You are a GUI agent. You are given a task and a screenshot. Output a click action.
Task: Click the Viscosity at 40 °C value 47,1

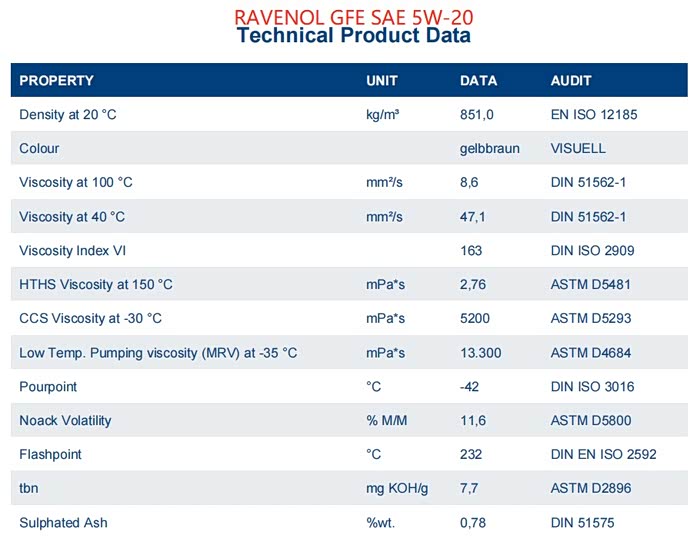[x=472, y=217]
